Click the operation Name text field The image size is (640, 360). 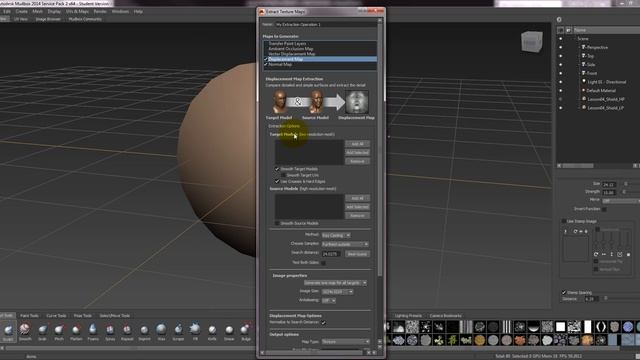coord(325,24)
